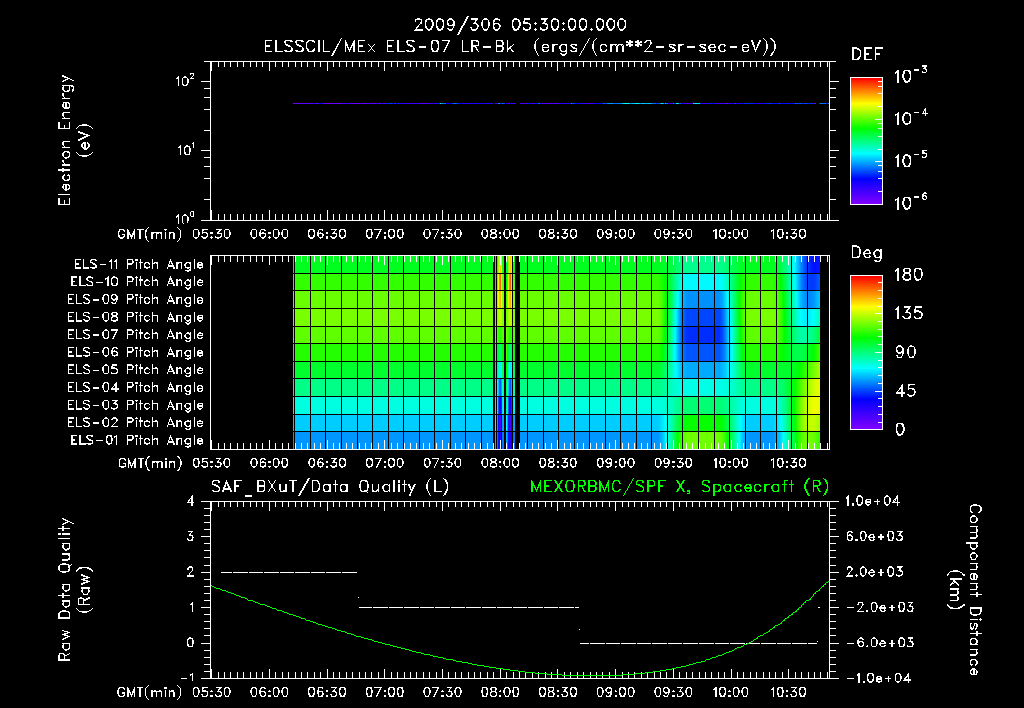The image size is (1024, 708).
Task: Select the Deg legend heading
Action: coord(866,253)
